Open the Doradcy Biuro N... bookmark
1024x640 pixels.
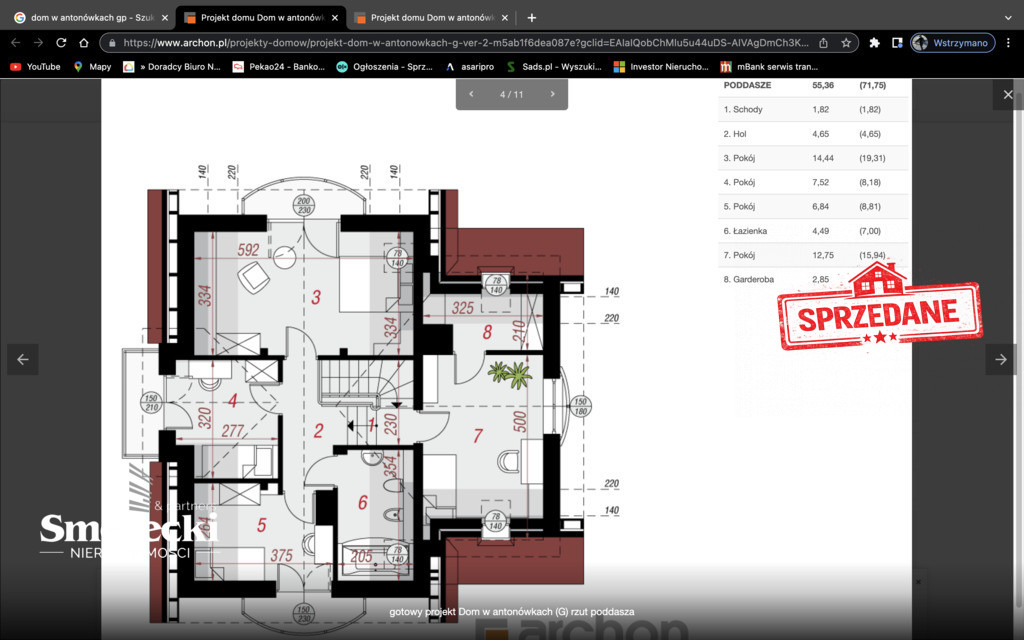172,67
